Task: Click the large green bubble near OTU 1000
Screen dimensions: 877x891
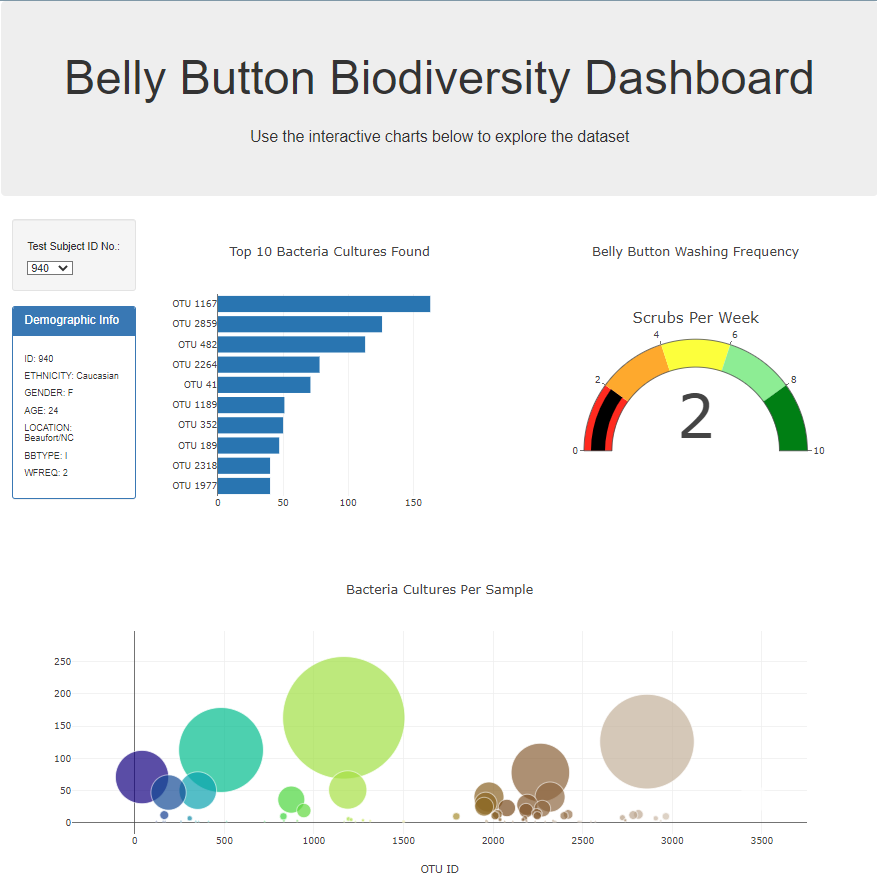Action: coord(344,714)
